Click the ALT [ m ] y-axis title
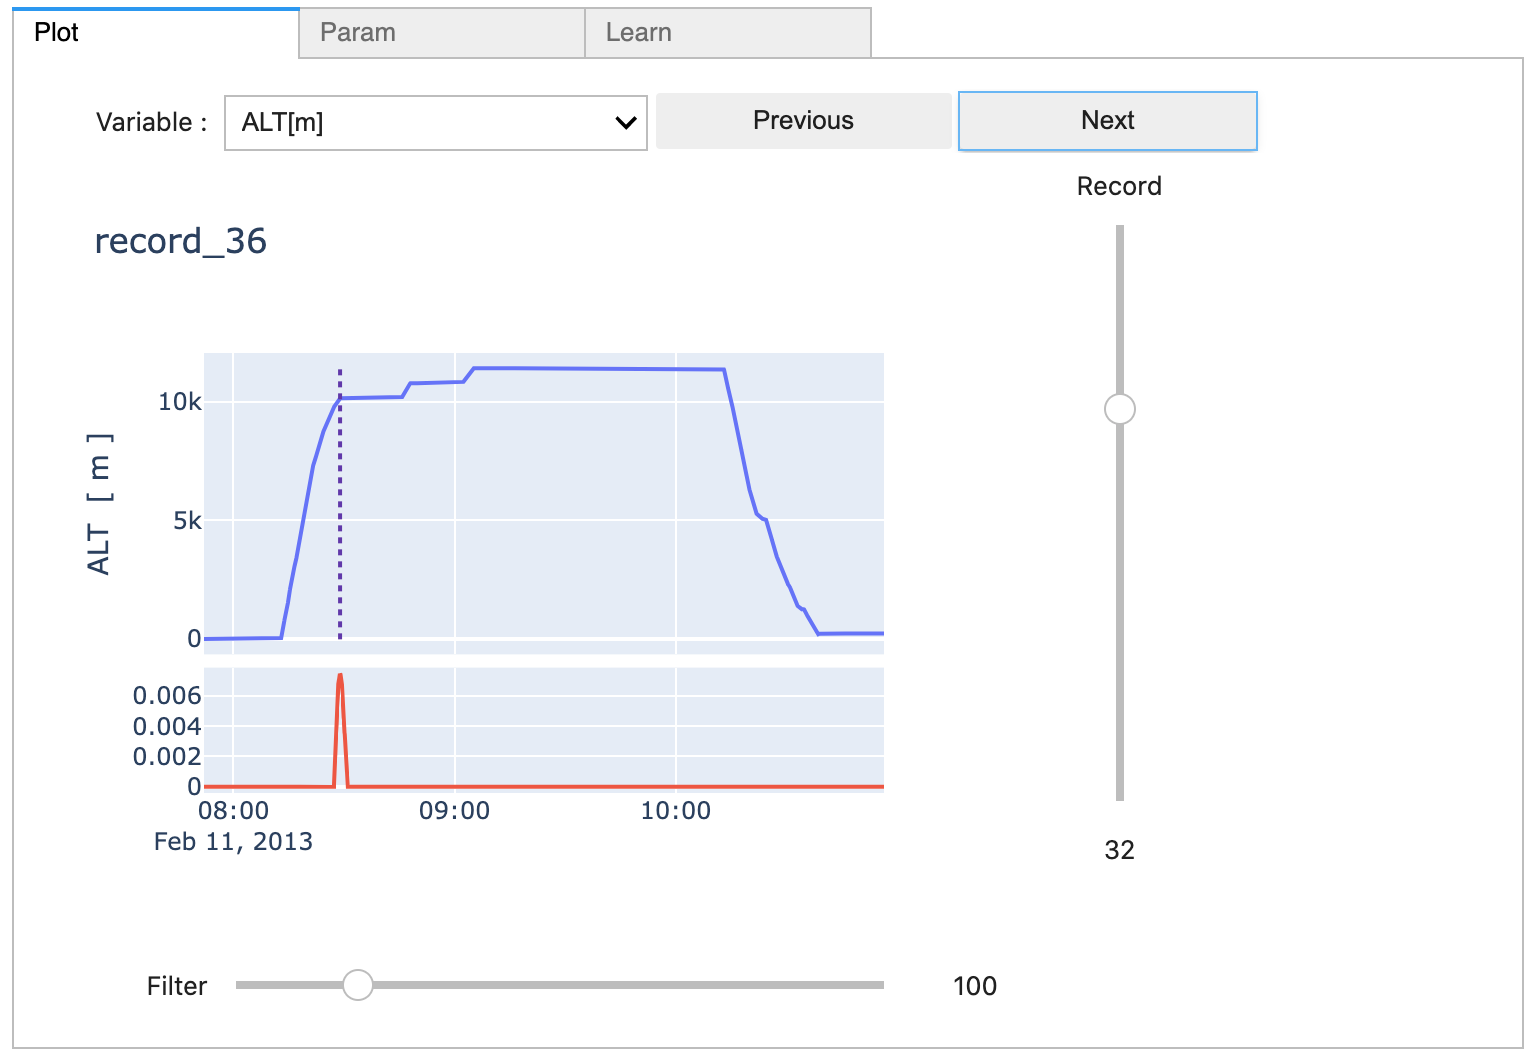The height and width of the screenshot is (1060, 1540). [x=99, y=504]
